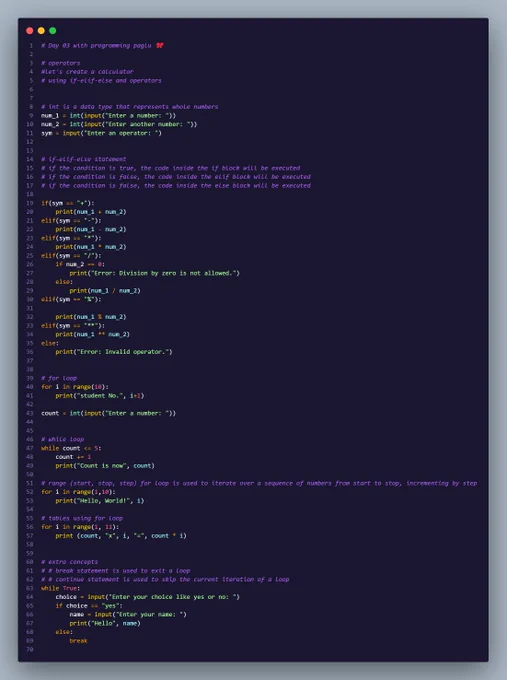
Task: Select print("Hello", name) statement
Action: tap(105, 623)
